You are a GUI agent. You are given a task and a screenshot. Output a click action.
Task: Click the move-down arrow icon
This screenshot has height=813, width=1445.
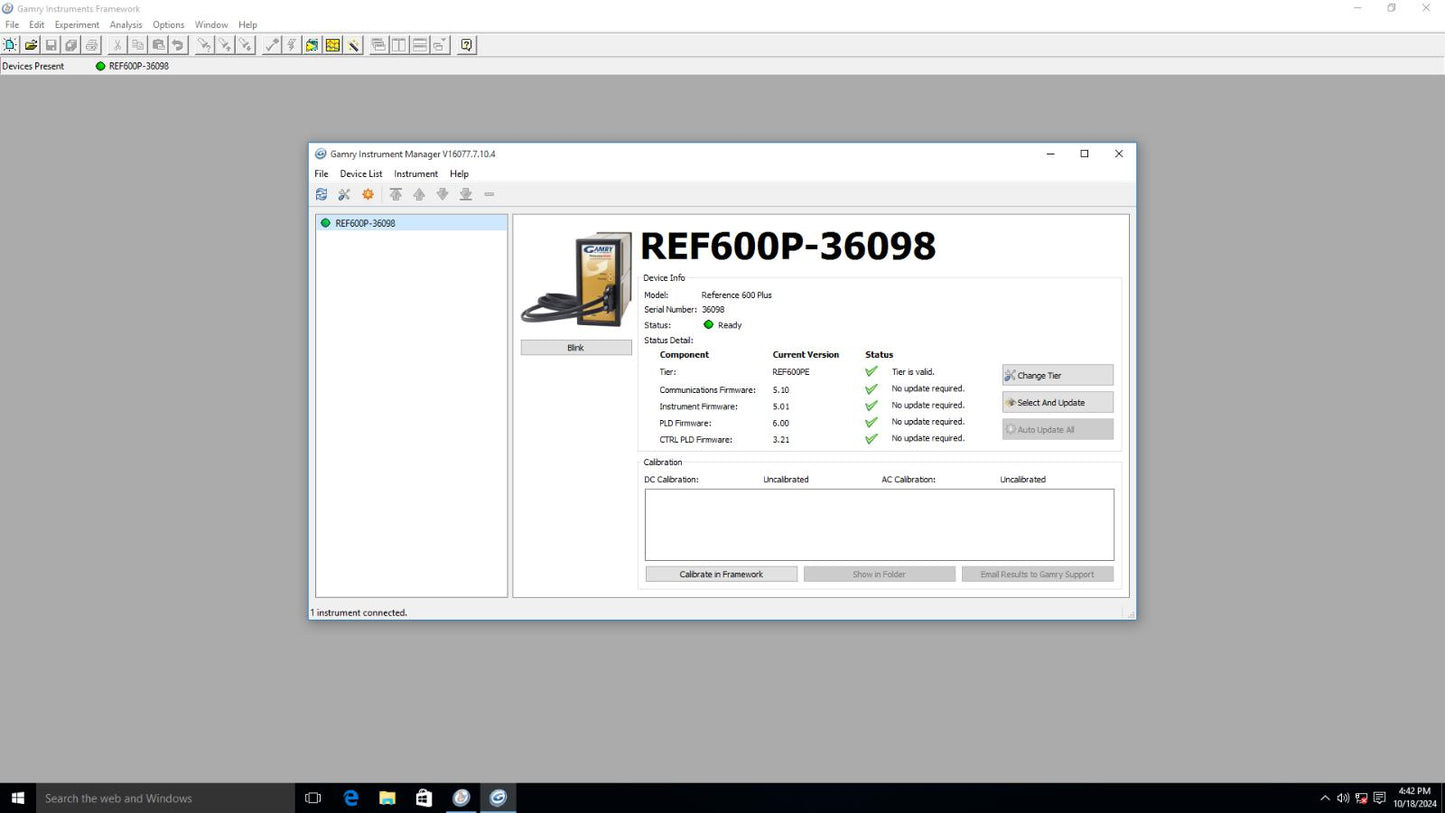click(x=442, y=194)
